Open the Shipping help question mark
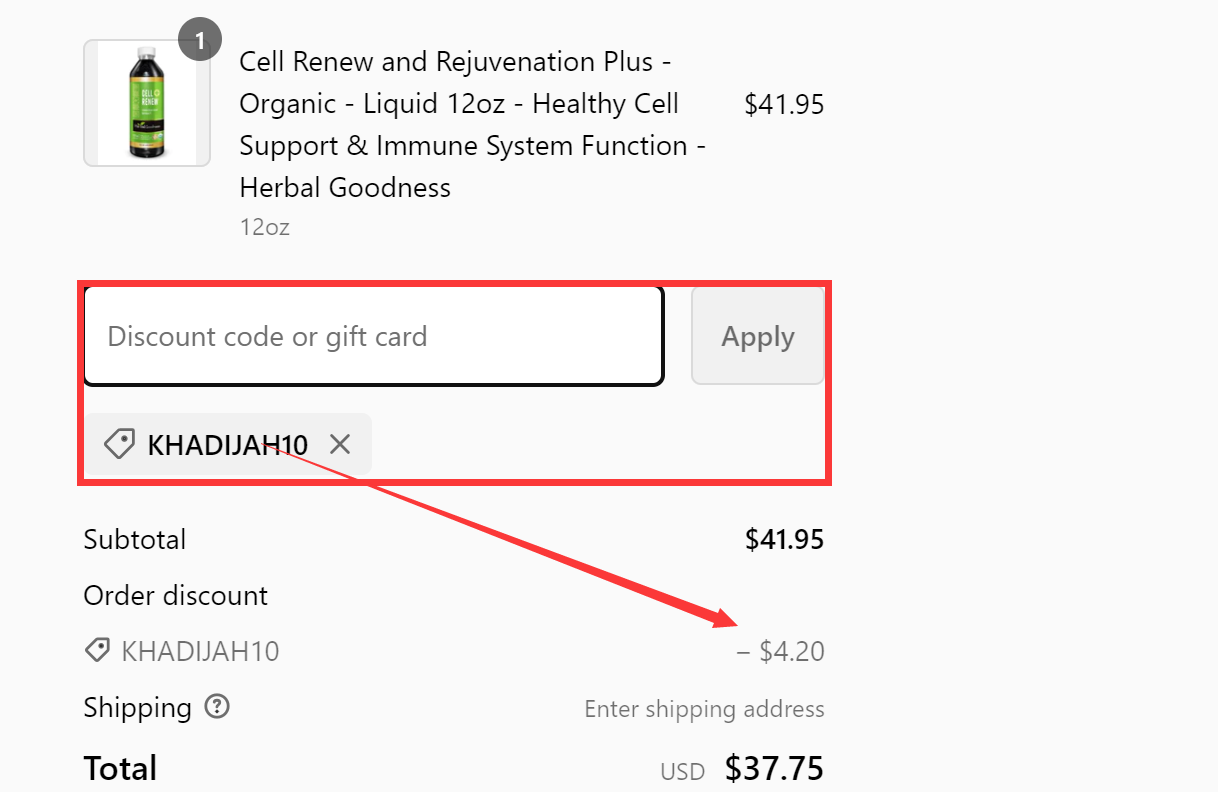Image resolution: width=1218 pixels, height=792 pixels. 217,707
